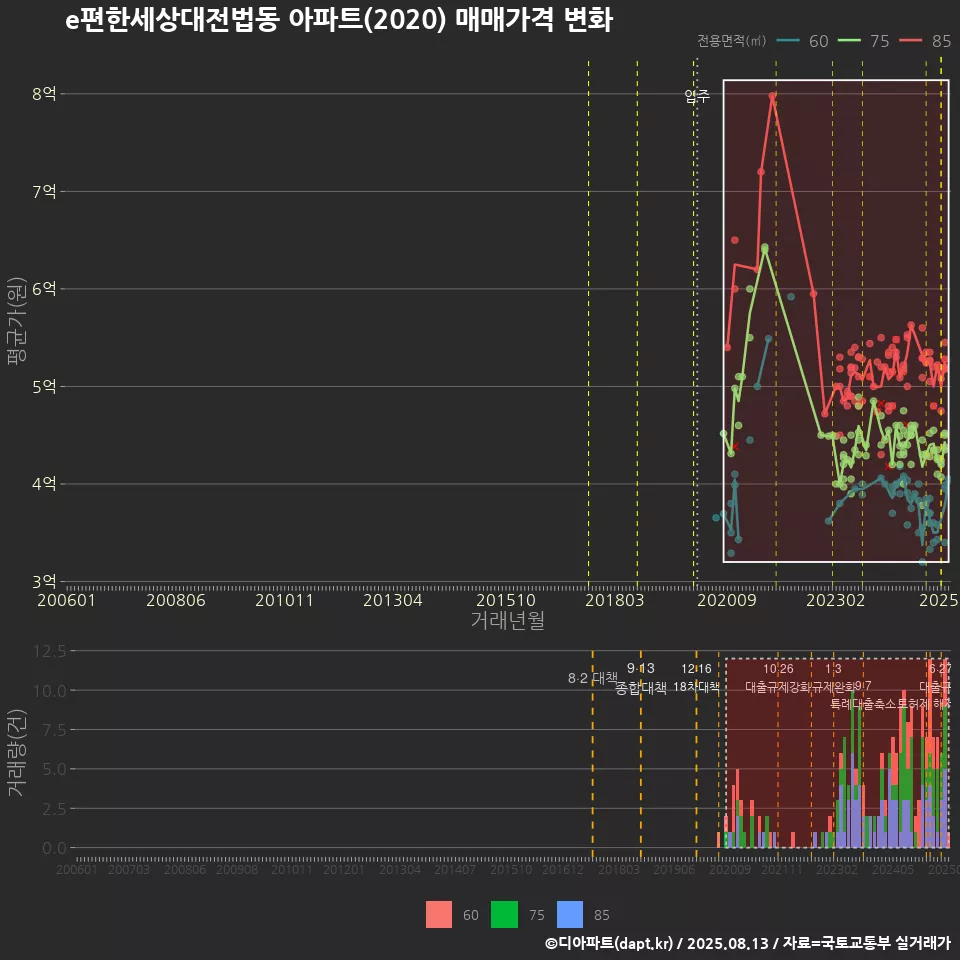
Task: Click the '10.0' volume axis label
Action: 50,691
